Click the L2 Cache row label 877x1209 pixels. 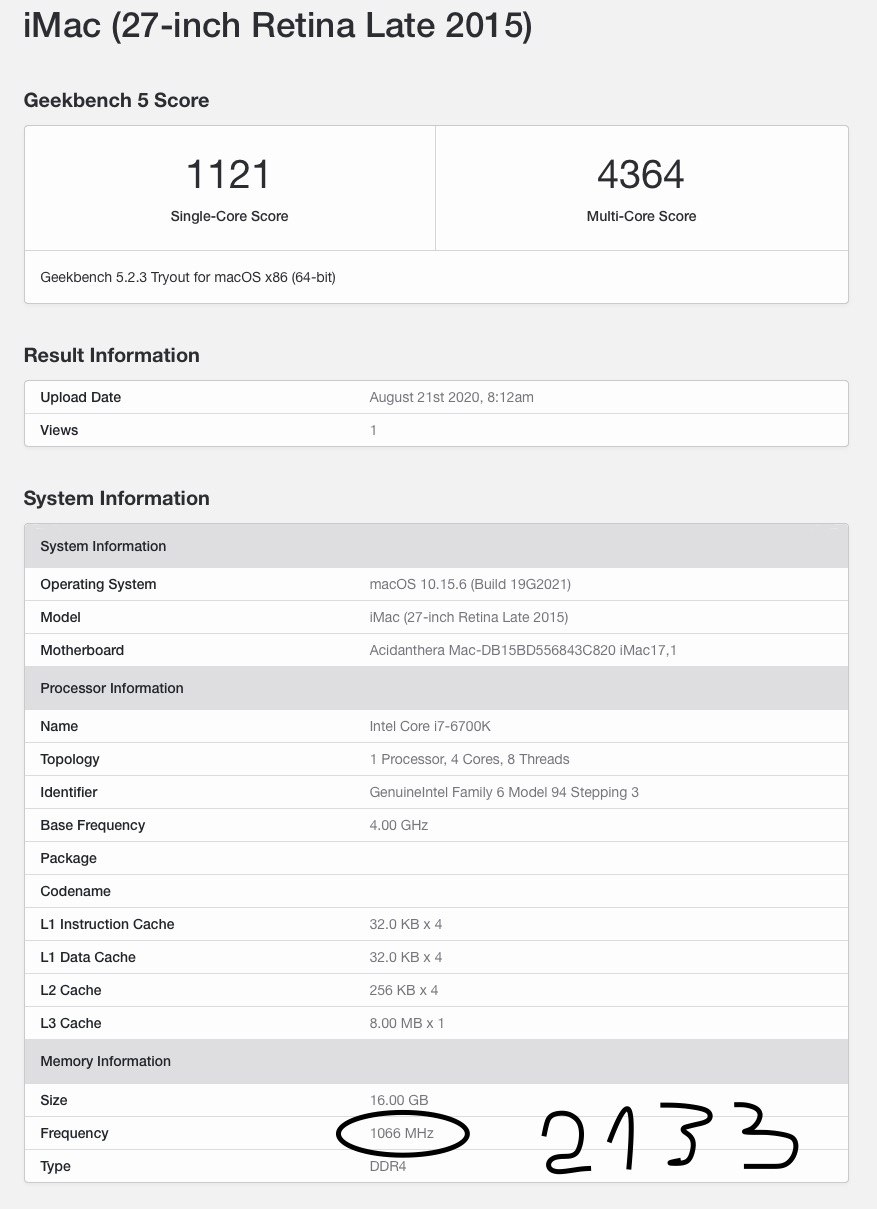[x=71, y=990]
